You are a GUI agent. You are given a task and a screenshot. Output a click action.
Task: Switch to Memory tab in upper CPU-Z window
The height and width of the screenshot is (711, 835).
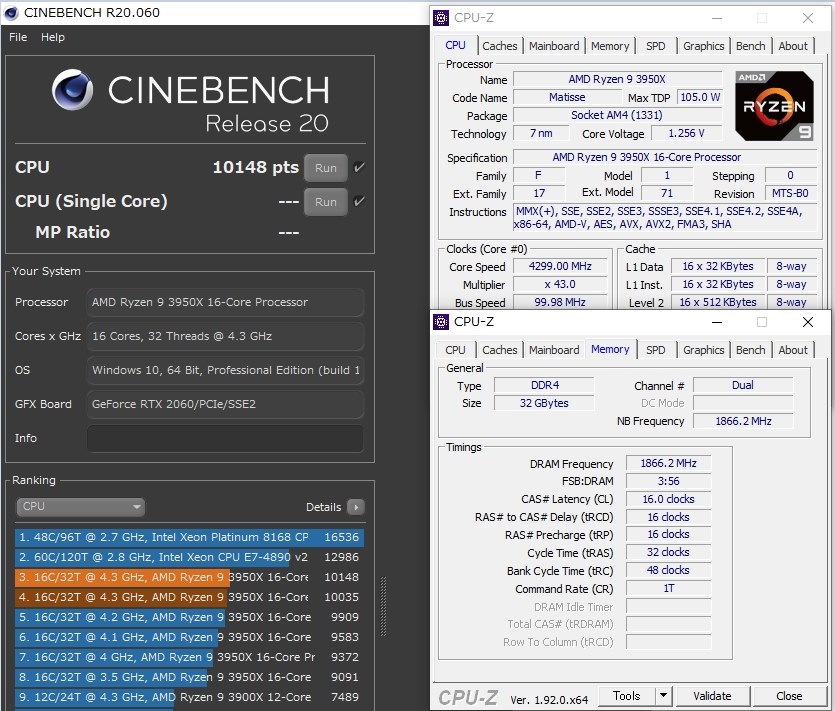(610, 46)
